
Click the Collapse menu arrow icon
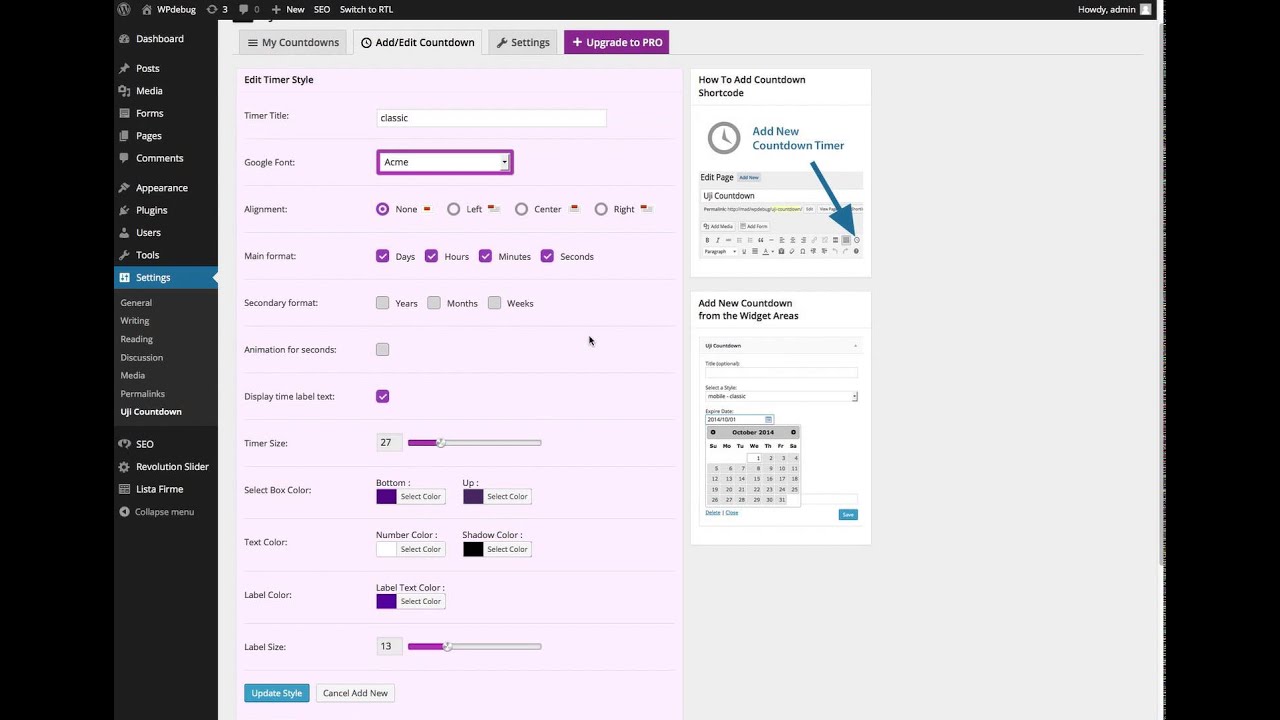(x=124, y=512)
